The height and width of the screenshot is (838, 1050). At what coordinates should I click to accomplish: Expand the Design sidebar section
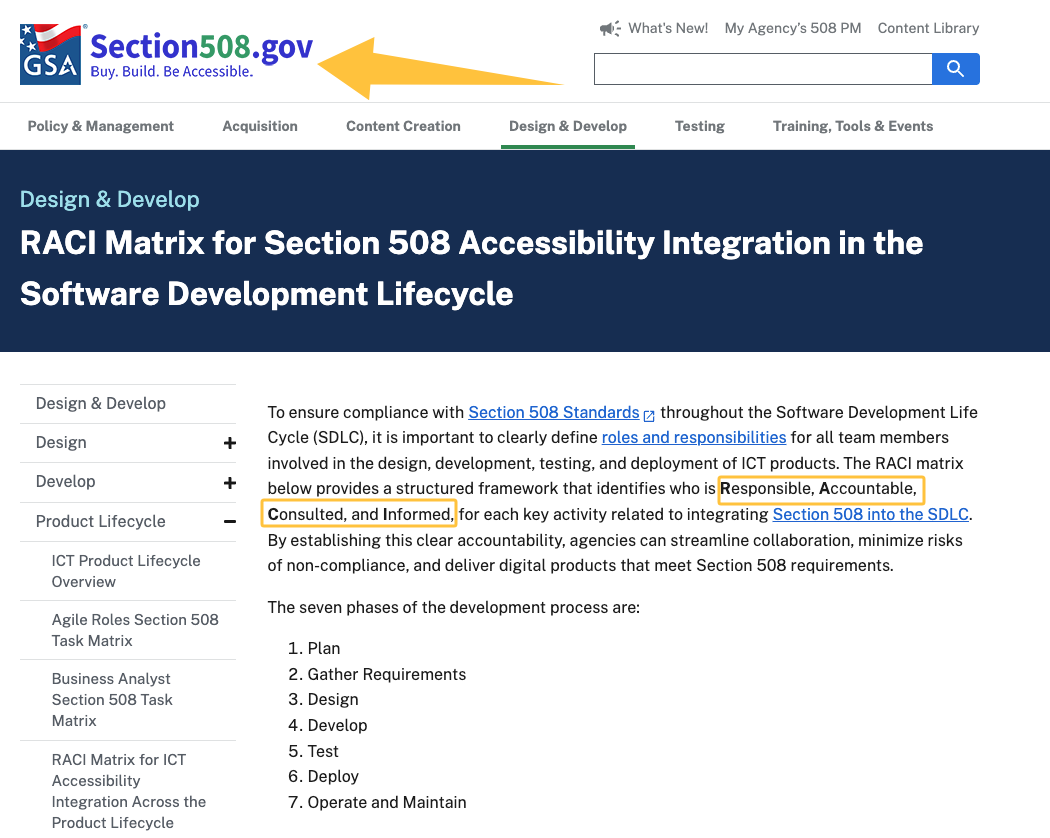tap(230, 443)
